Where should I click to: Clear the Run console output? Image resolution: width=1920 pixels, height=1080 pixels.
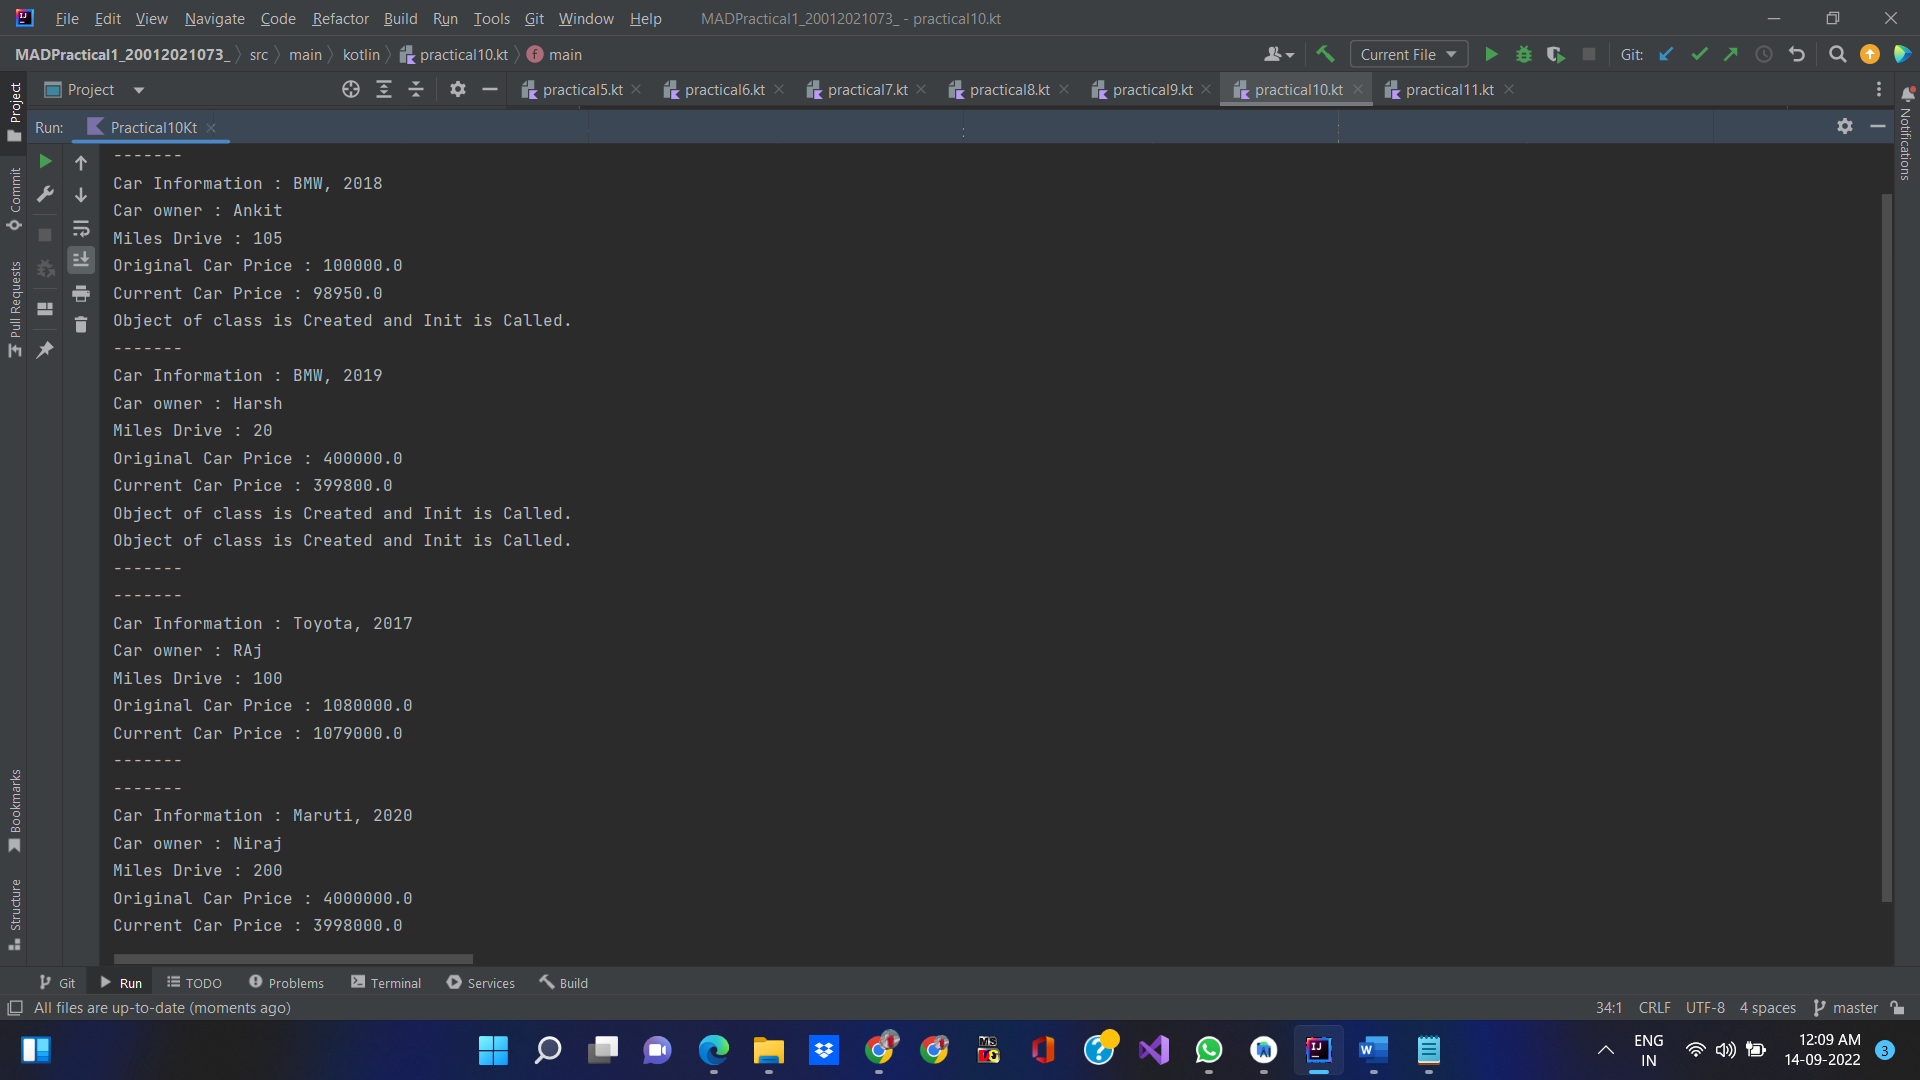point(81,325)
